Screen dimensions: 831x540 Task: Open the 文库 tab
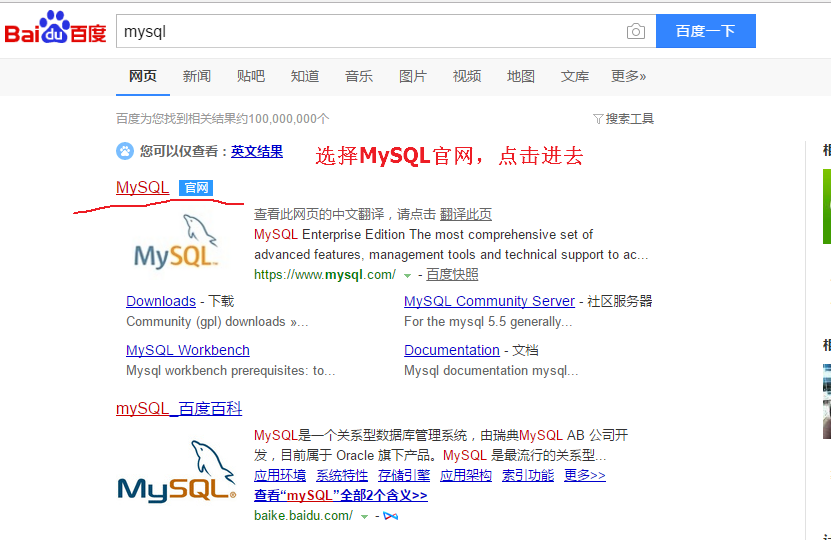click(x=575, y=76)
